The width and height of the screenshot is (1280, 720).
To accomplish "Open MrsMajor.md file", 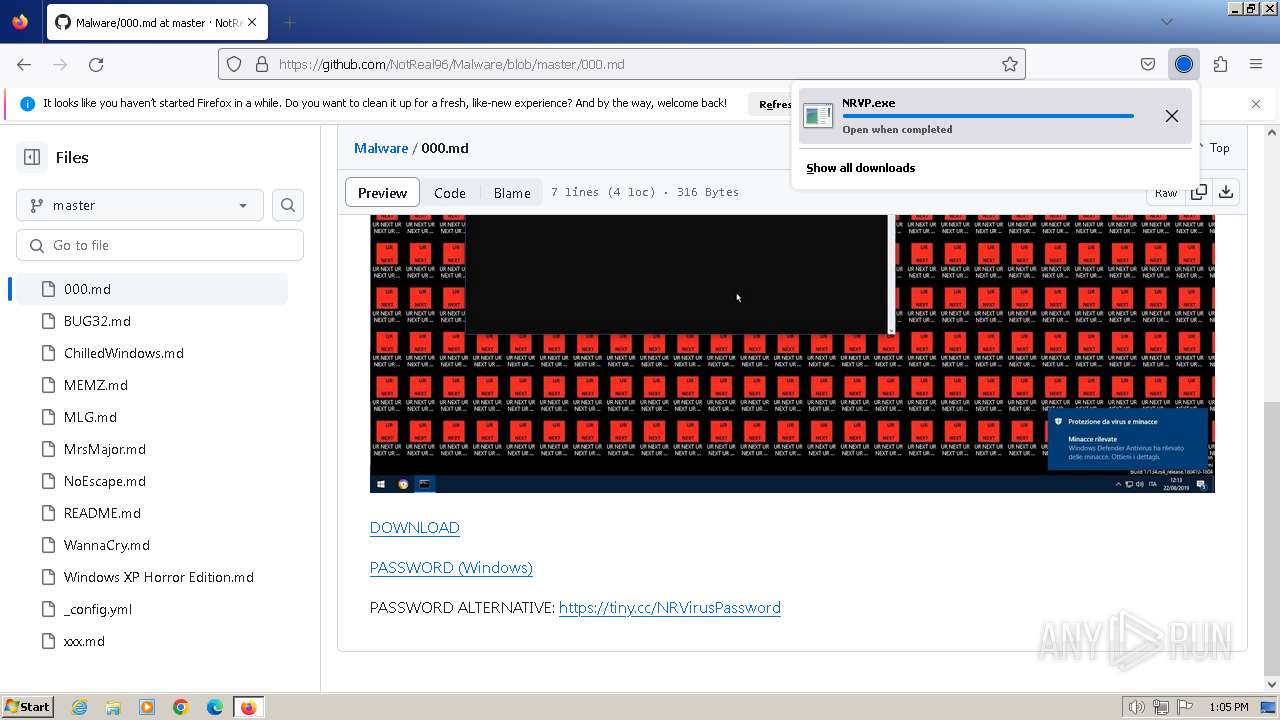I will pyautogui.click(x=105, y=449).
